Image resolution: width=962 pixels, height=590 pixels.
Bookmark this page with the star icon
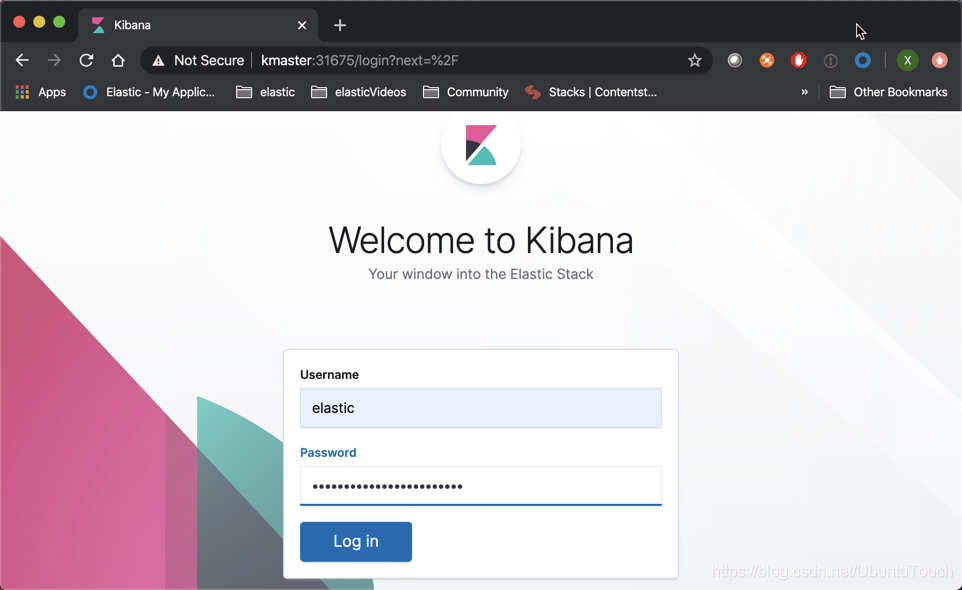[x=695, y=60]
